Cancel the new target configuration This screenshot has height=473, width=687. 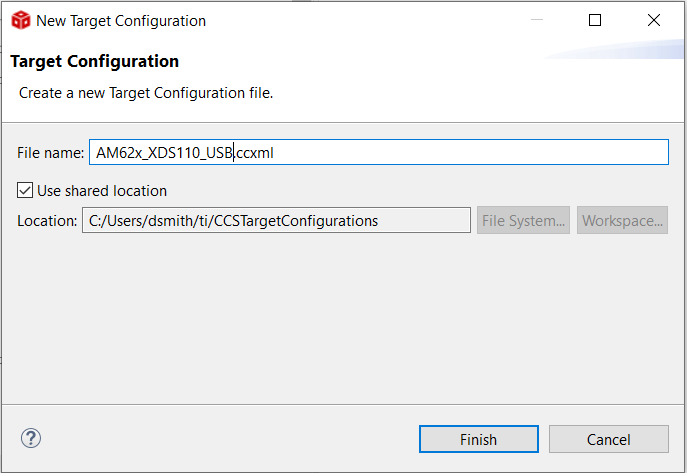click(x=609, y=439)
